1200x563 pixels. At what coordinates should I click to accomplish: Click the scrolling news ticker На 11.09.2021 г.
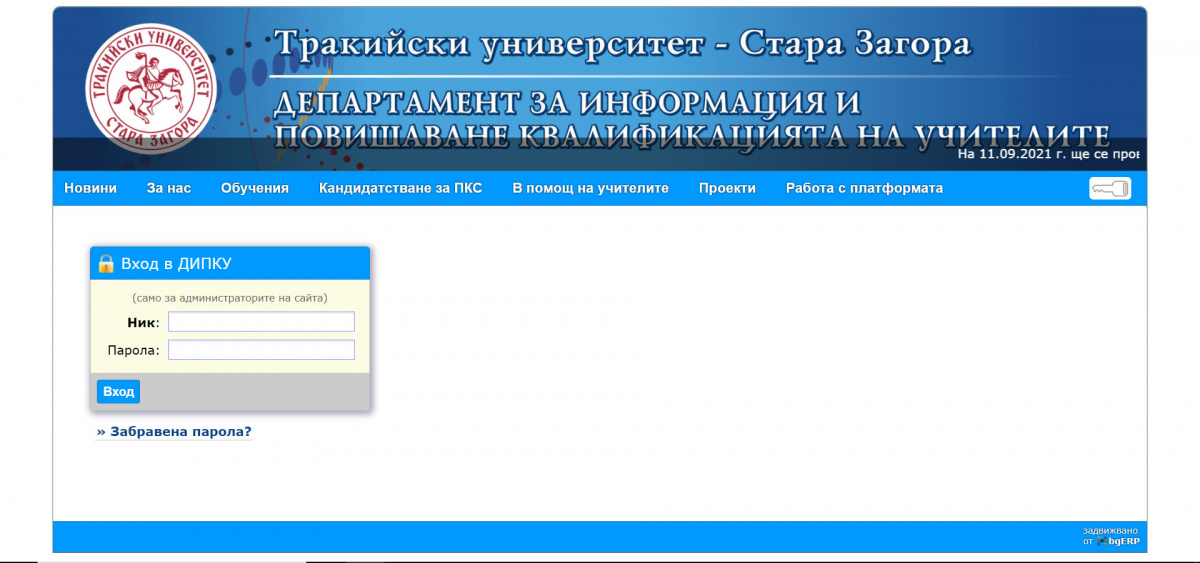pyautogui.click(x=1048, y=155)
